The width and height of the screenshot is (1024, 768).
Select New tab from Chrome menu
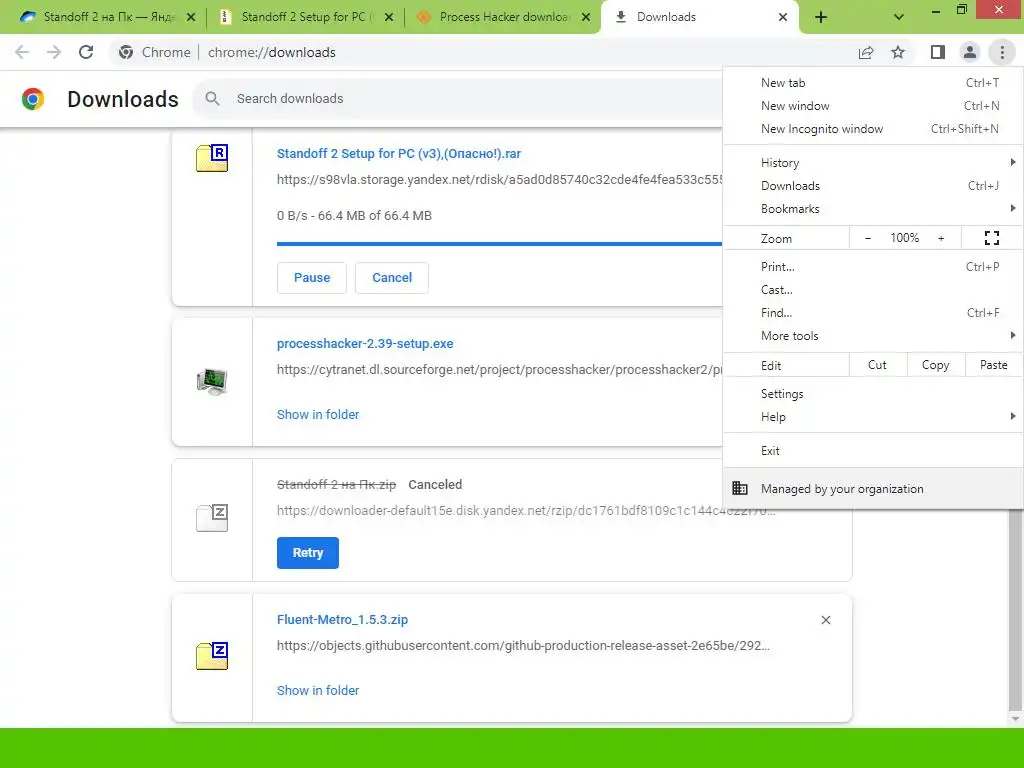[x=873, y=83]
